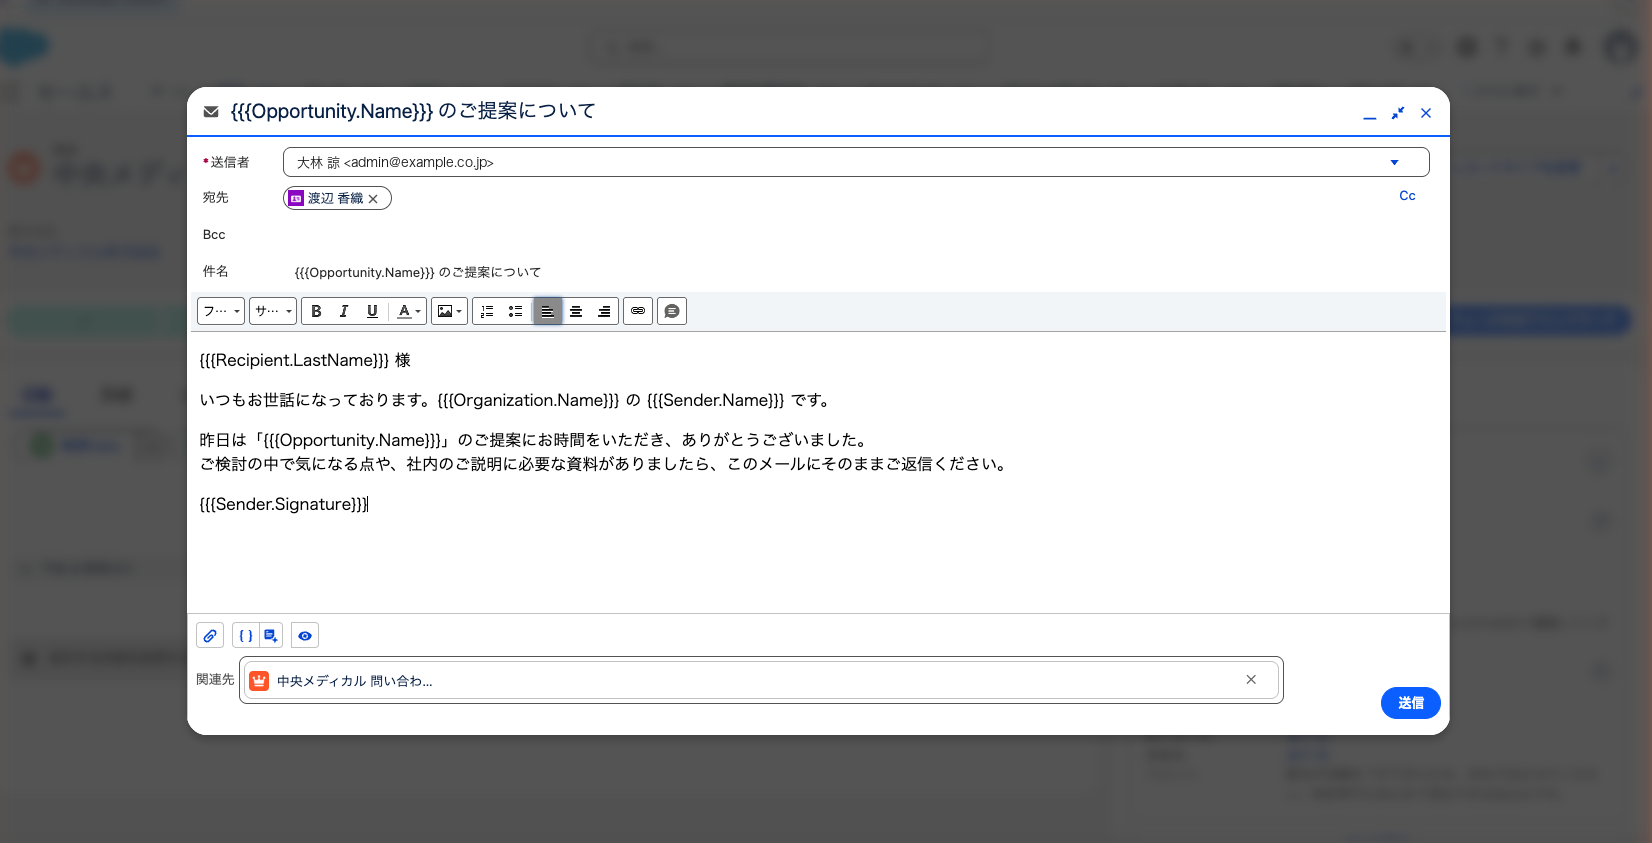Insert a hyperlink using the chain icon
The width and height of the screenshot is (1652, 843).
pos(638,311)
